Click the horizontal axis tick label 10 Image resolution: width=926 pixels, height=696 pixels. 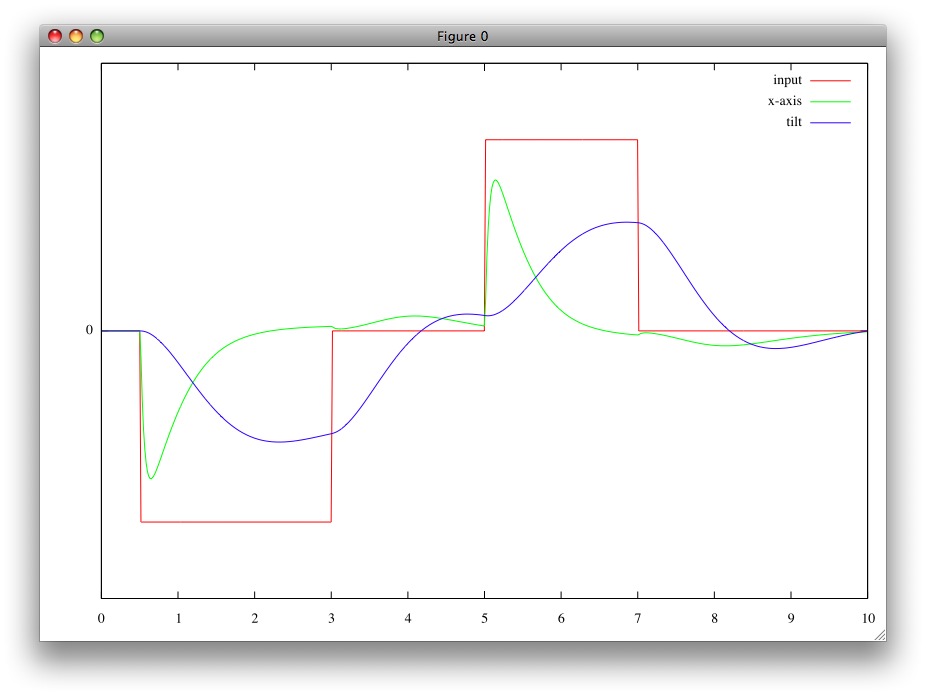pos(866,617)
